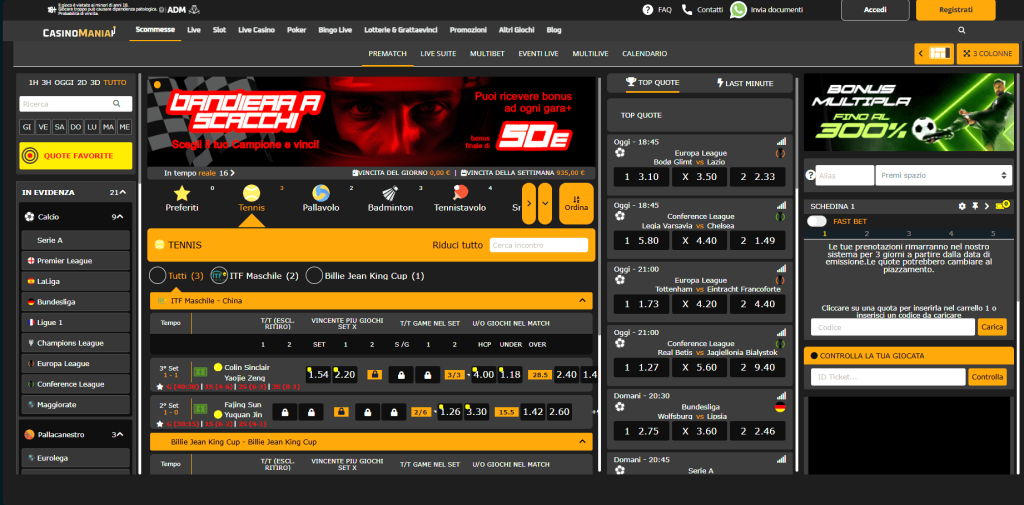The width and height of the screenshot is (1024, 505).
Task: Open the Calendario tab
Action: (x=645, y=54)
